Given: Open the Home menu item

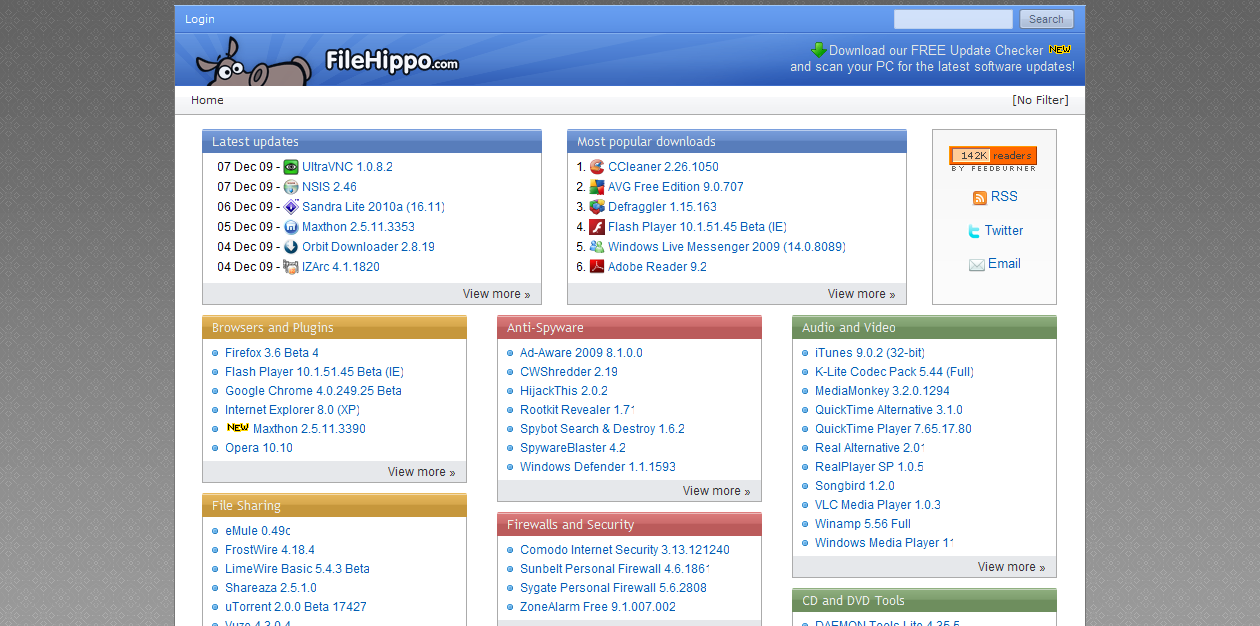Looking at the screenshot, I should point(207,100).
